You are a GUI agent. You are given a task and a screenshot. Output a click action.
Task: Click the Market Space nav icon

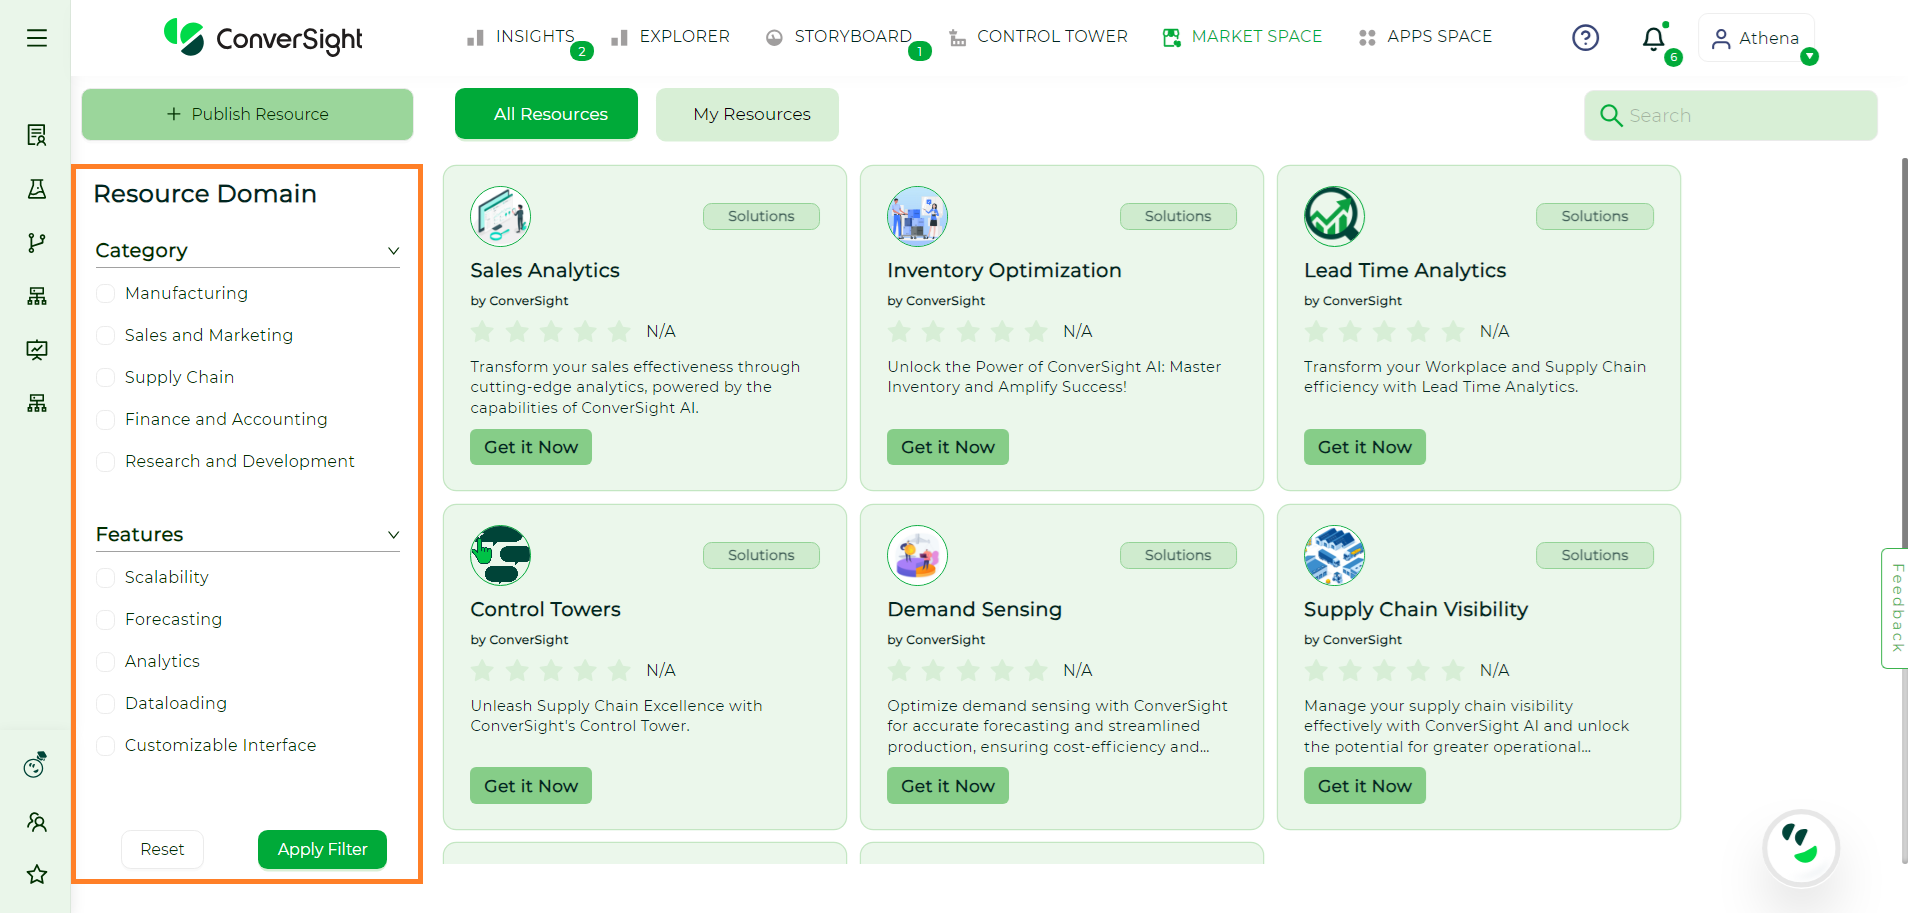(1172, 38)
